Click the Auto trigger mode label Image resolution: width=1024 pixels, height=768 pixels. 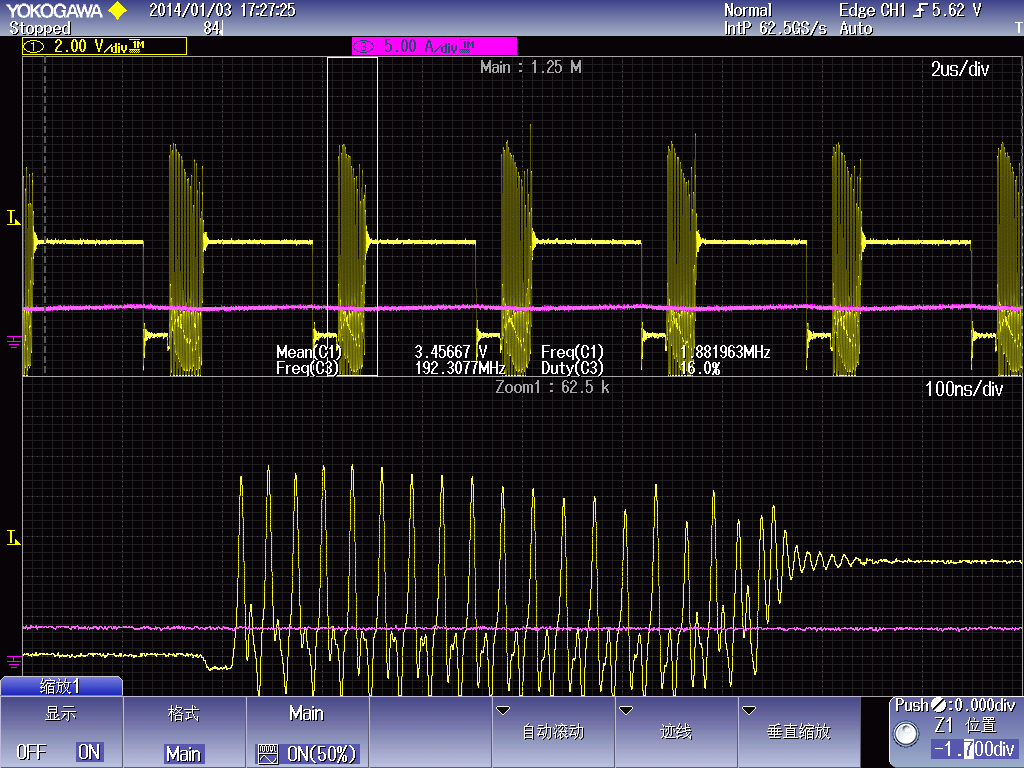pos(856,28)
